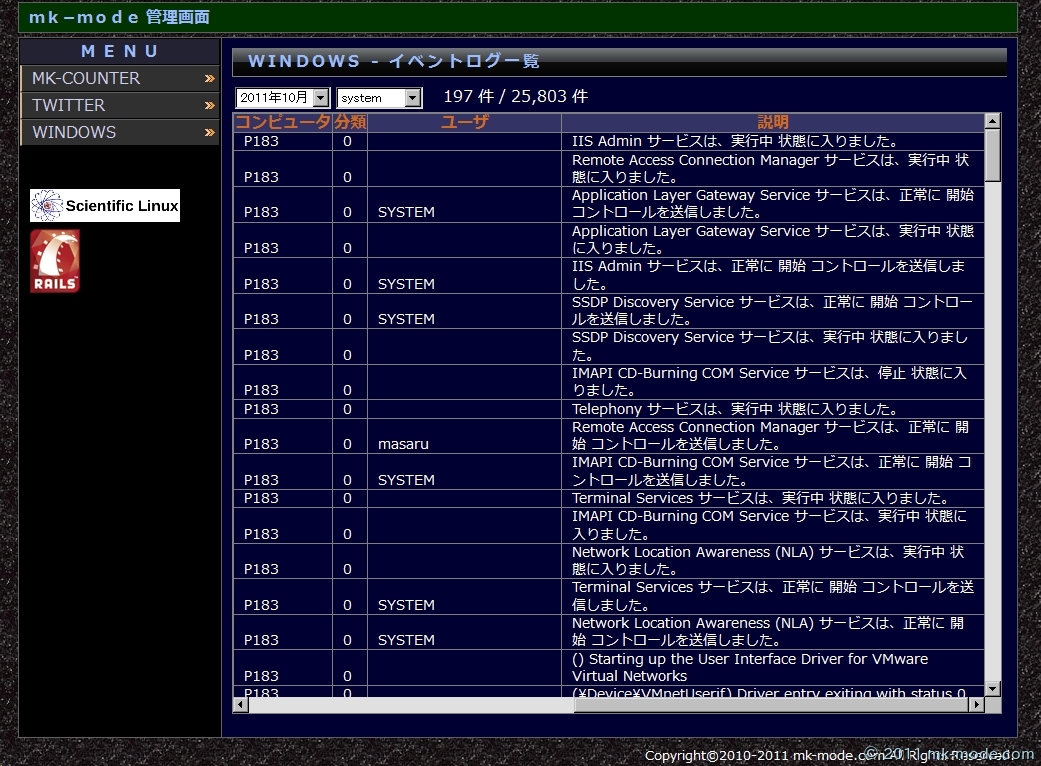Open the TWITTER menu item
Screen dimensions: 1041x766
coord(68,105)
